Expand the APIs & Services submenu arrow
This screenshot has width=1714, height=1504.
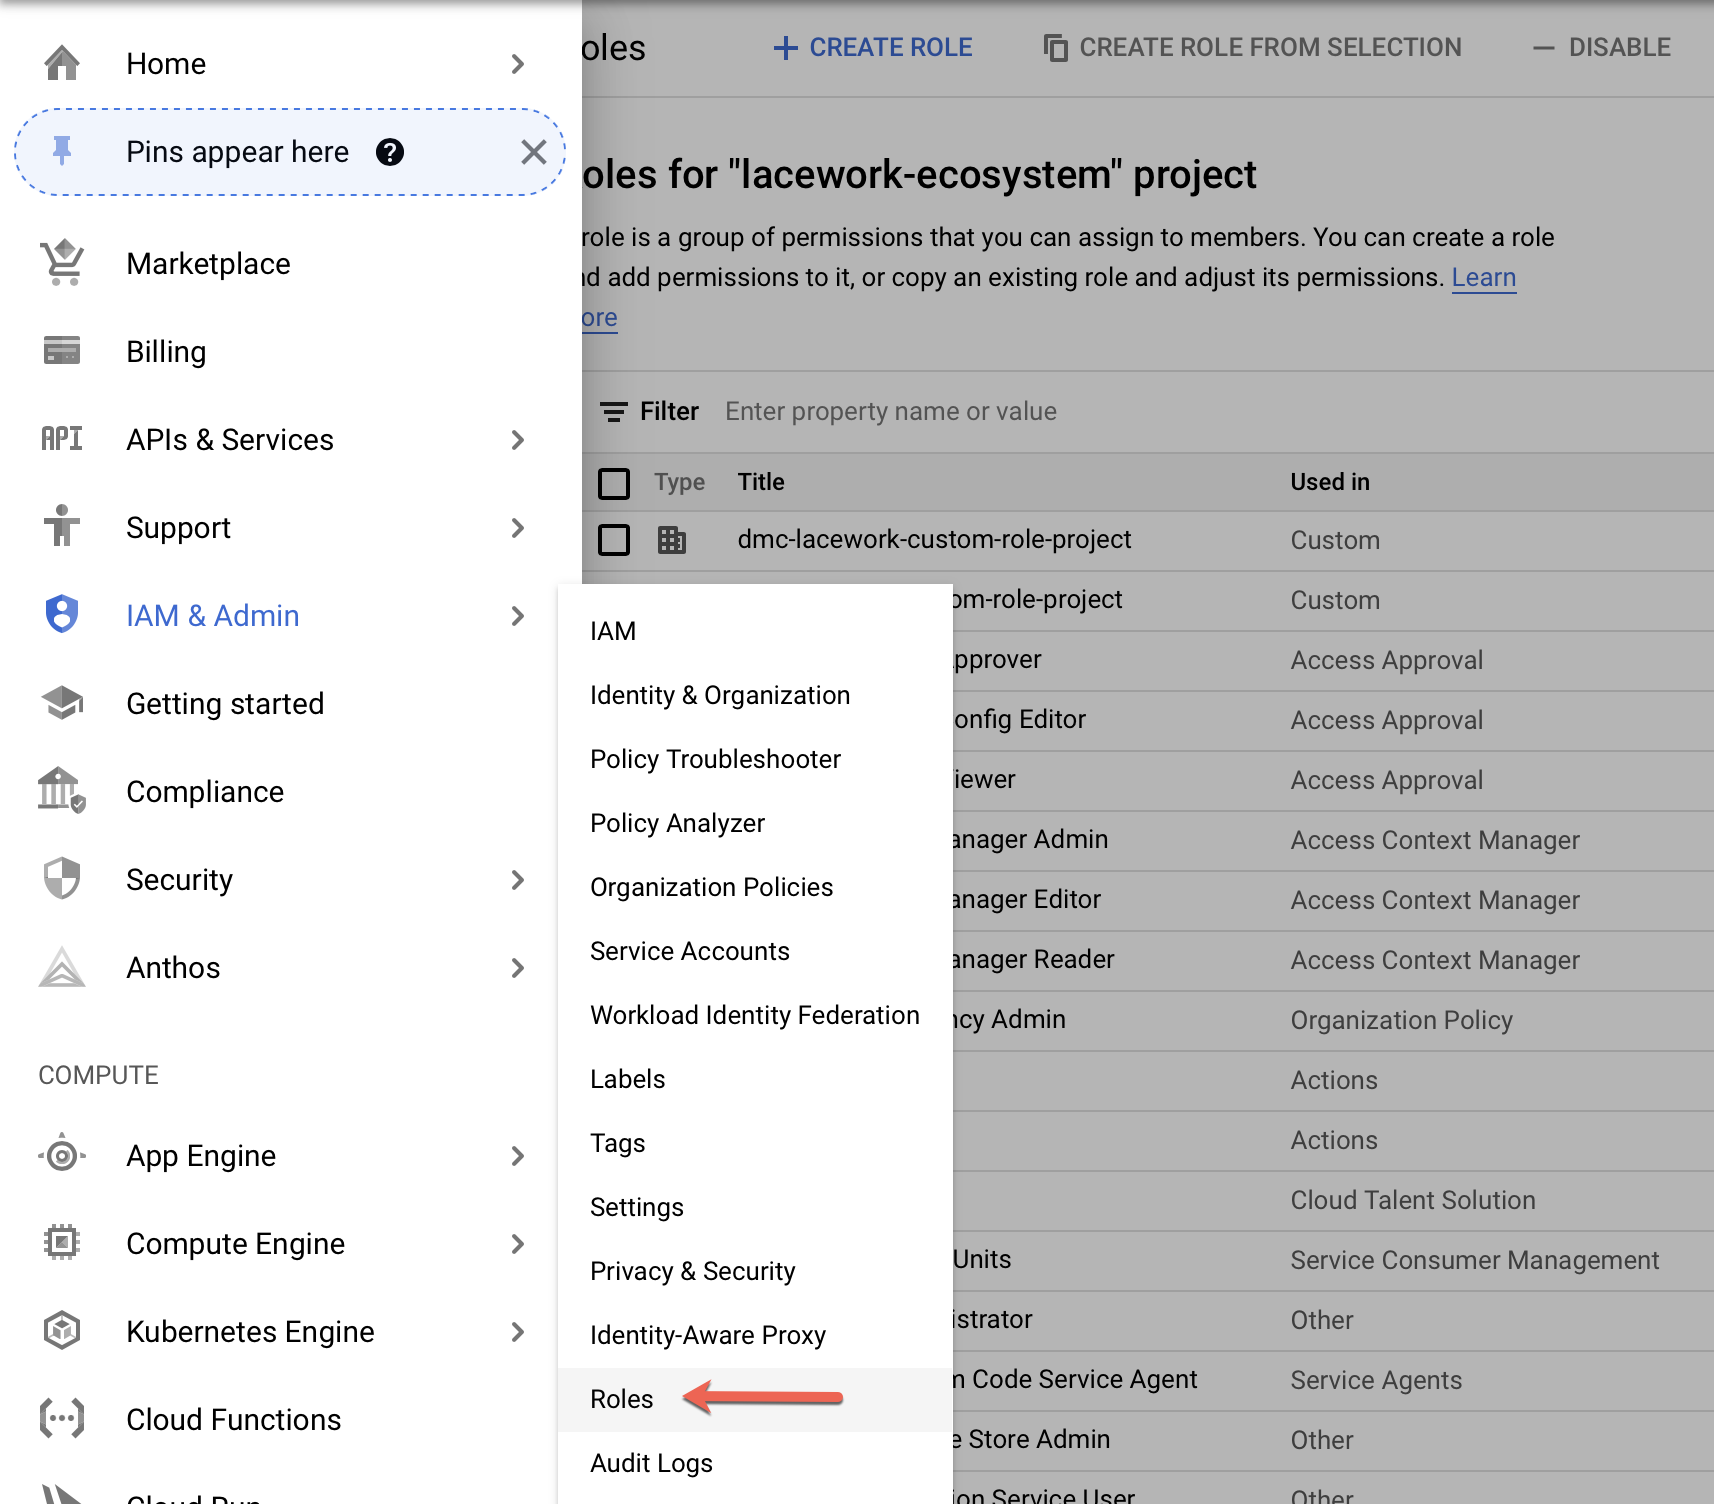[x=517, y=440]
